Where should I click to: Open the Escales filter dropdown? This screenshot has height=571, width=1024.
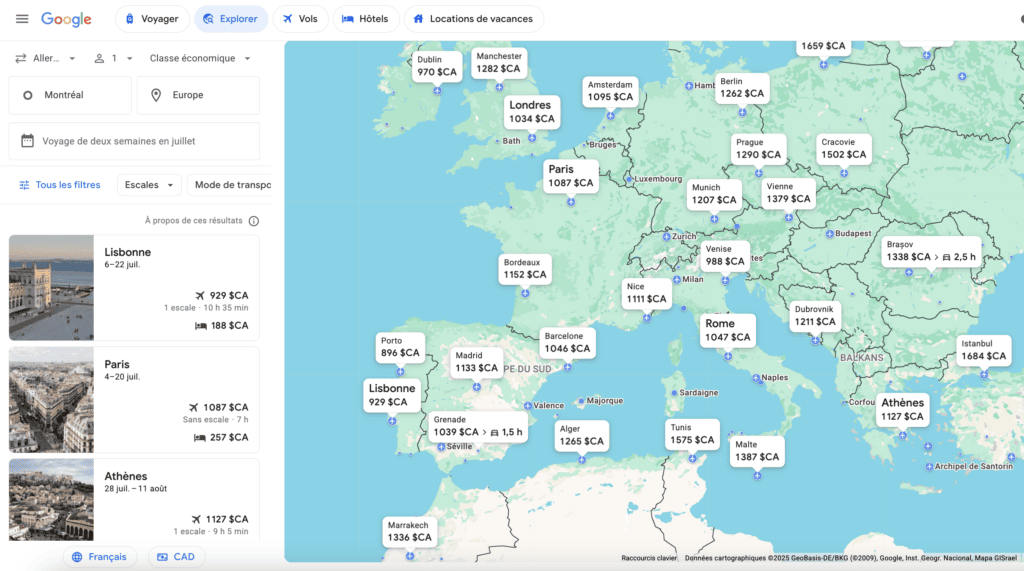150,185
